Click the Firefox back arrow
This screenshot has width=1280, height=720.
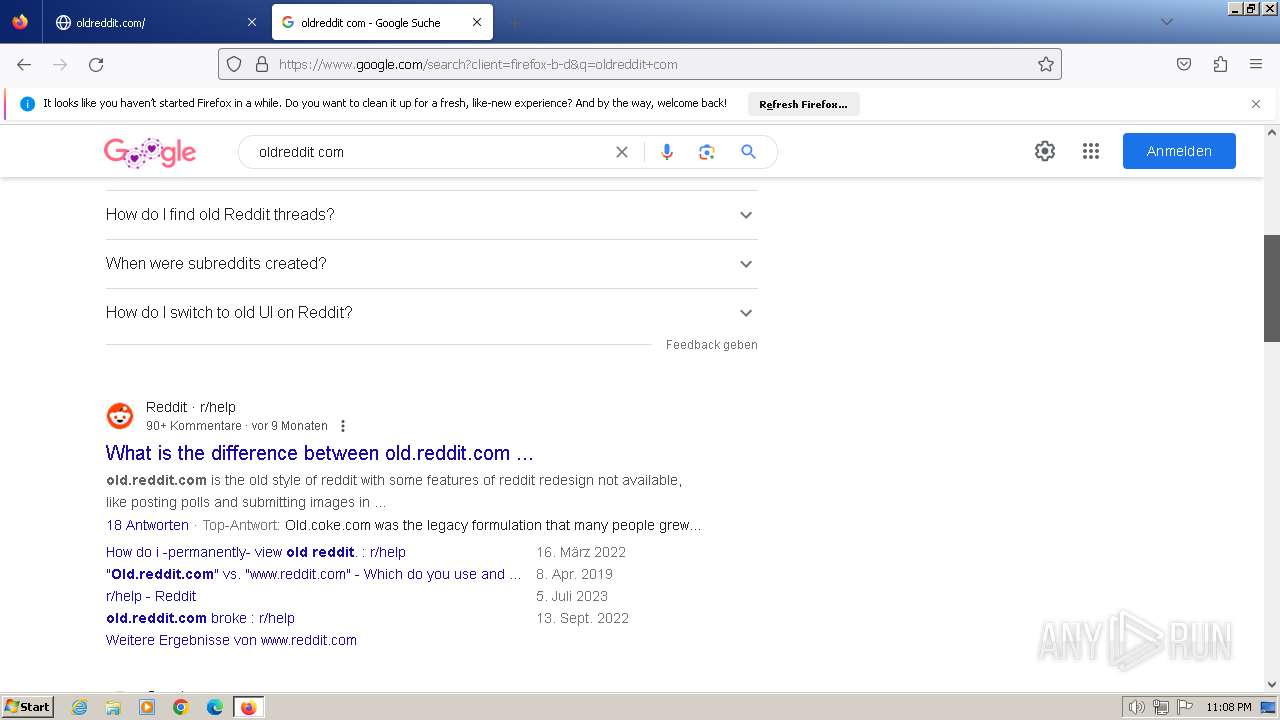point(24,64)
